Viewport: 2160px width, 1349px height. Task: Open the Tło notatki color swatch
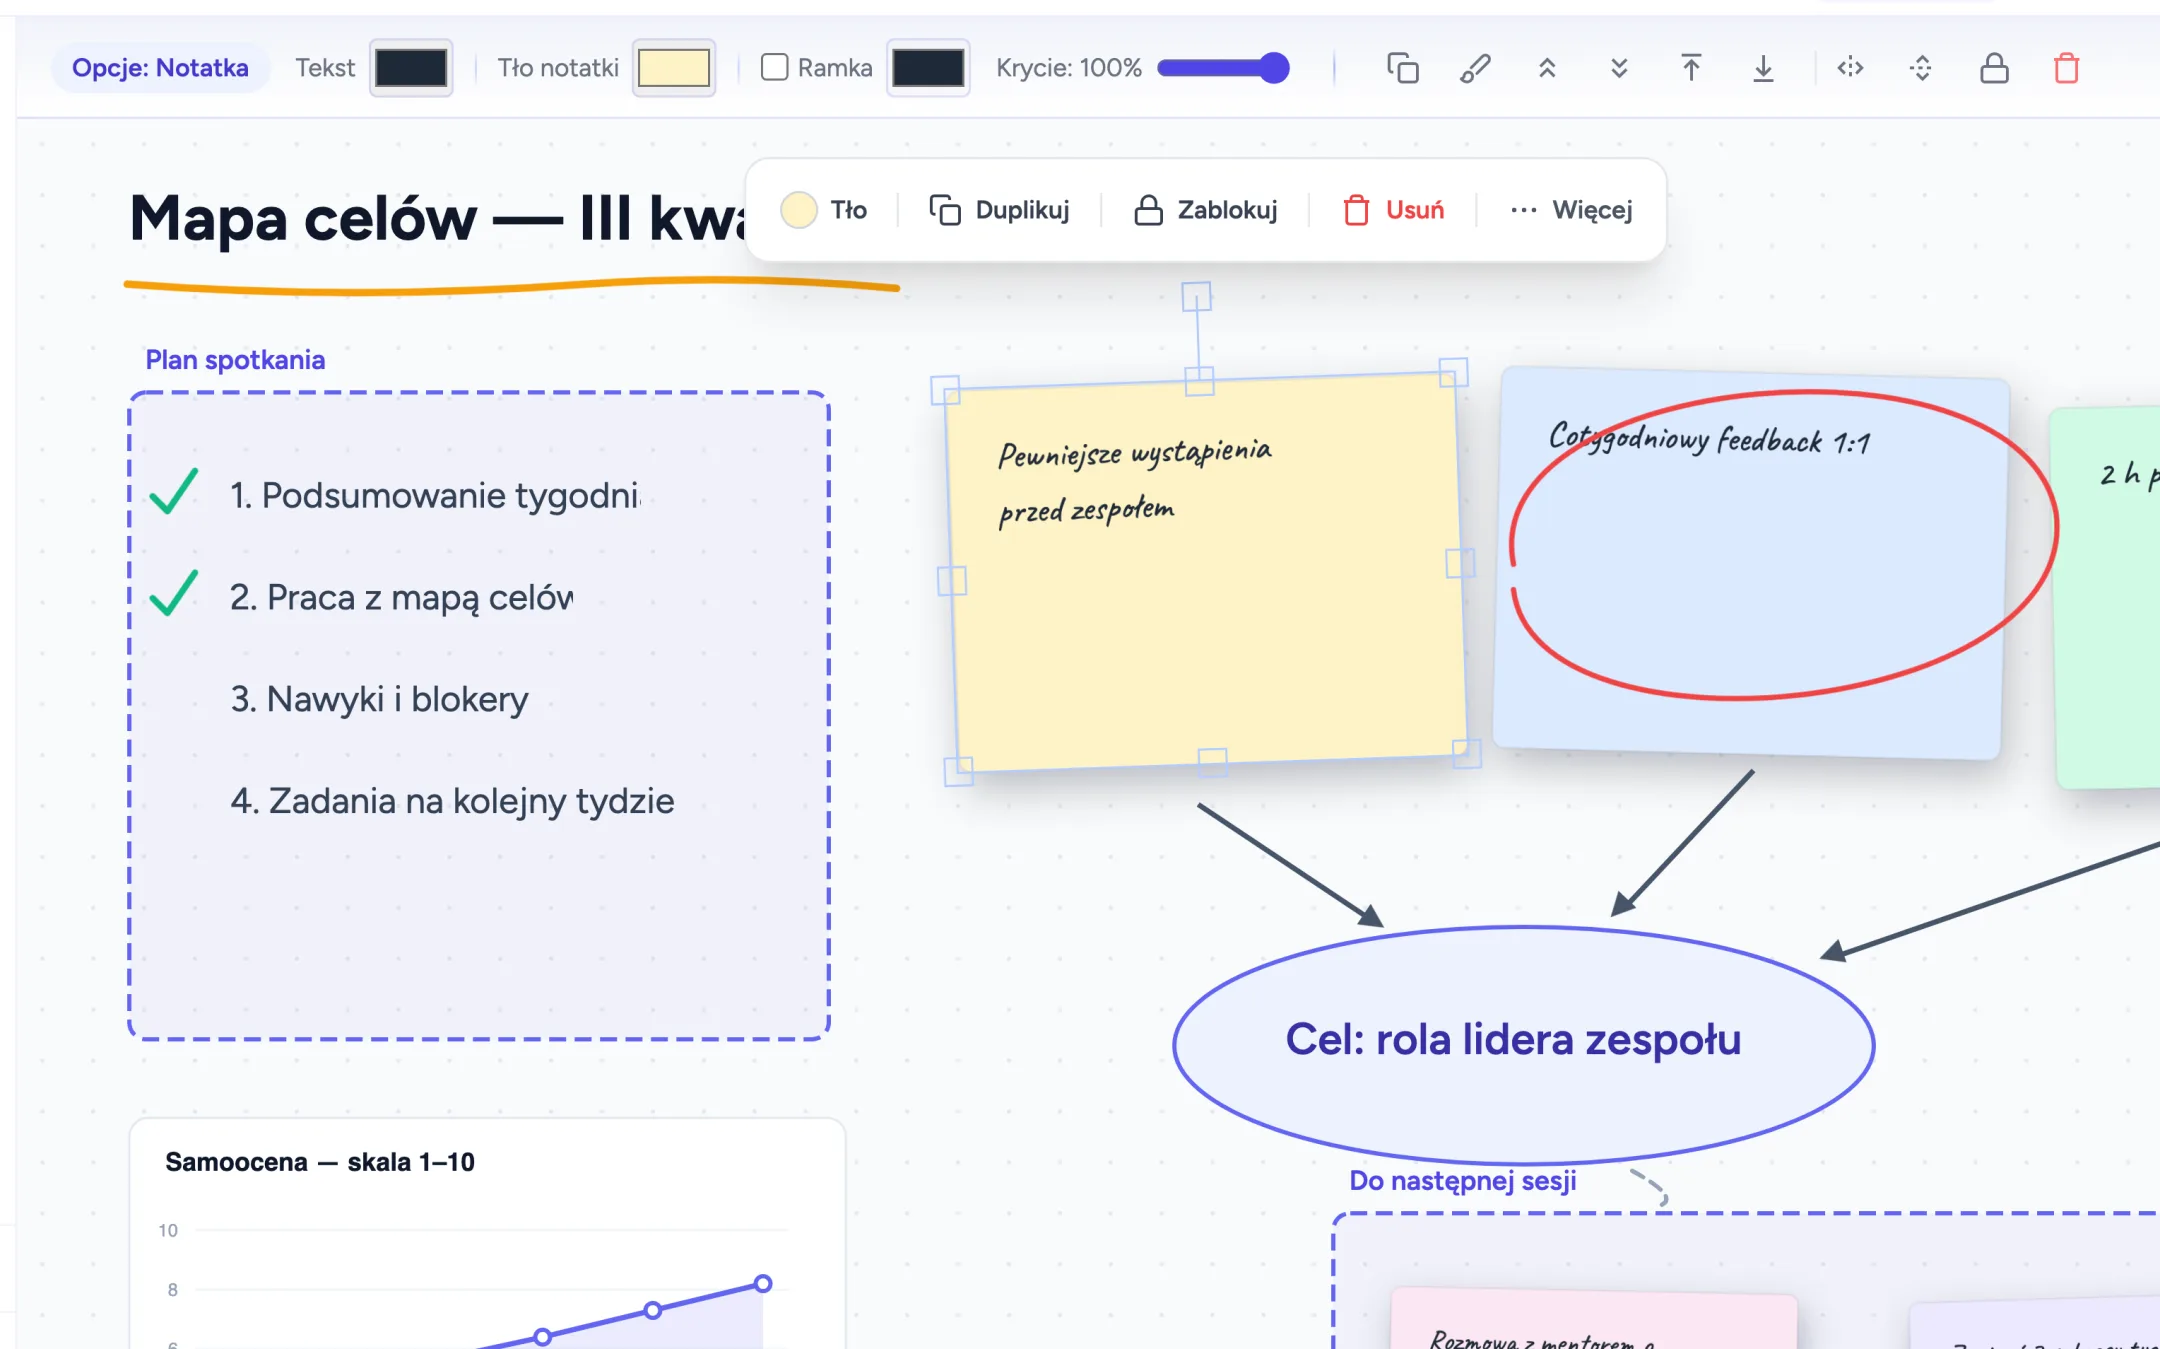pyautogui.click(x=674, y=68)
